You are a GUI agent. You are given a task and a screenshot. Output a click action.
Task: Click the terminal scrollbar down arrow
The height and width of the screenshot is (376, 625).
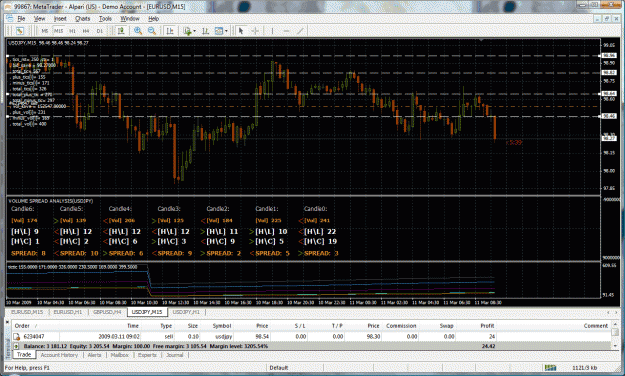pyautogui.click(x=615, y=346)
